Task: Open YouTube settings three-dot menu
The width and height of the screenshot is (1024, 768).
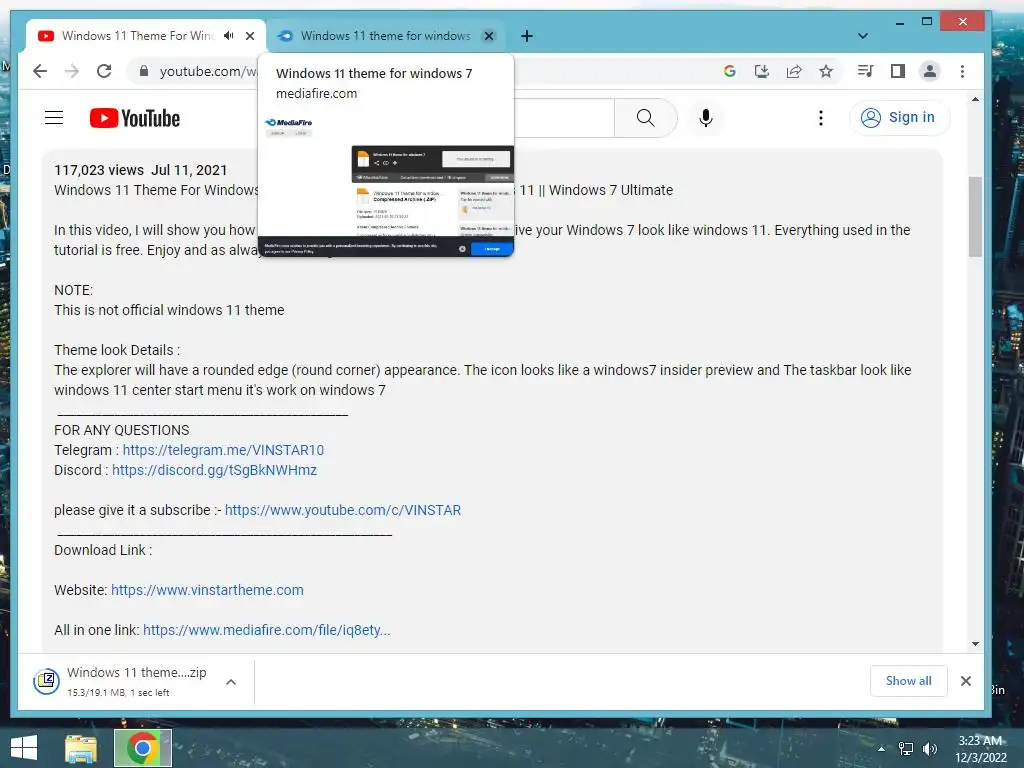Action: [x=821, y=118]
